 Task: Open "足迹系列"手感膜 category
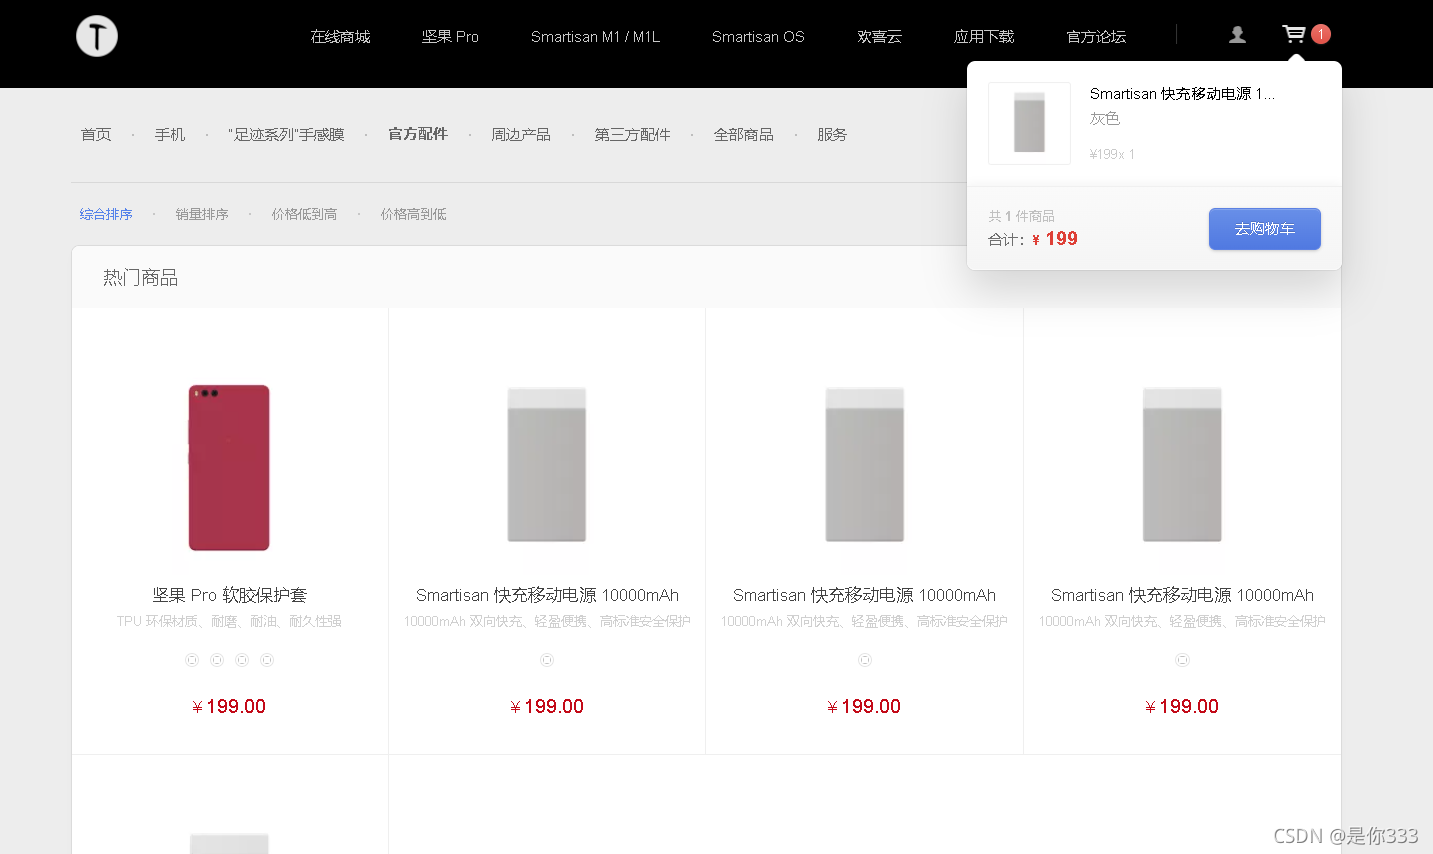click(x=286, y=134)
